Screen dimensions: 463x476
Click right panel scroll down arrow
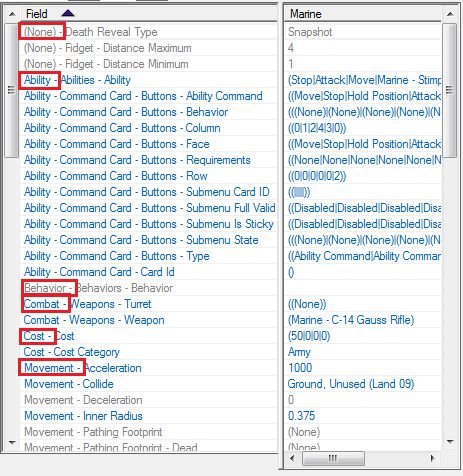[450, 442]
